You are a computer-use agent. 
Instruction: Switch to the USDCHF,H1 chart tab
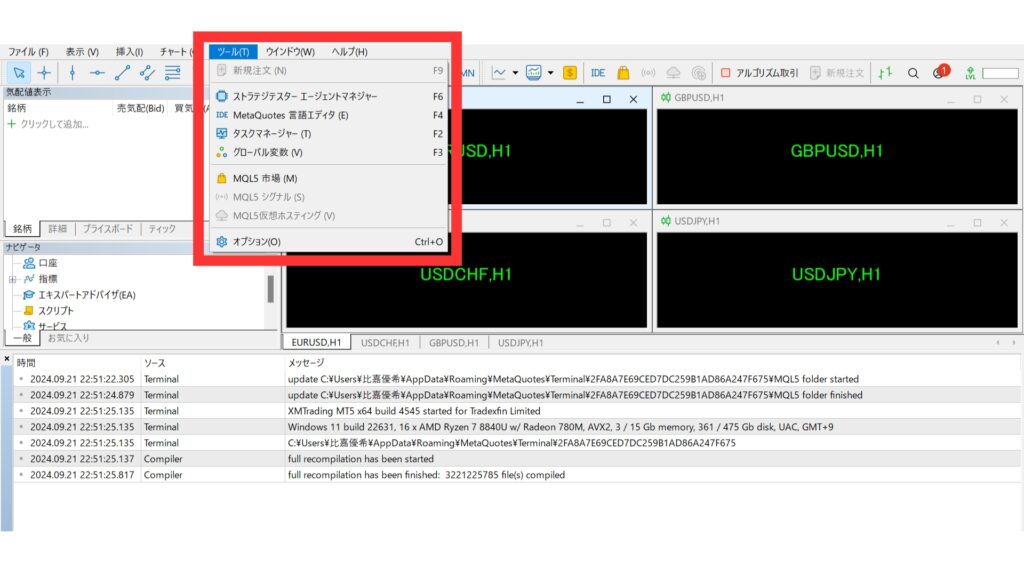pyautogui.click(x=385, y=342)
